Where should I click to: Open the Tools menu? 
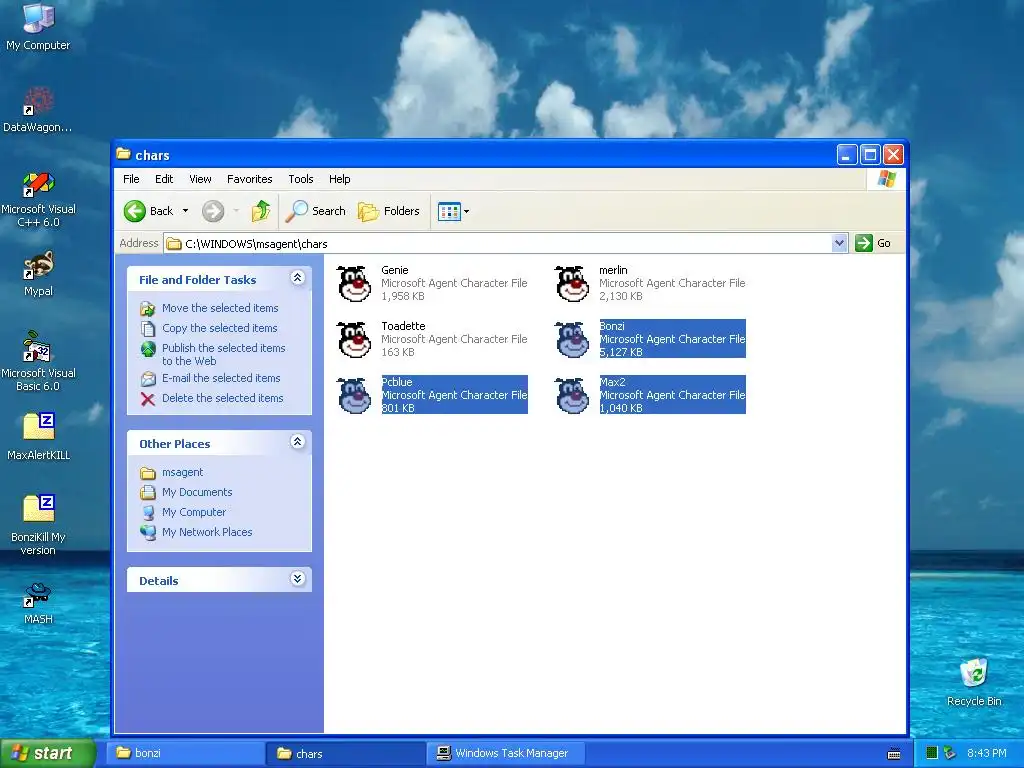click(x=301, y=179)
